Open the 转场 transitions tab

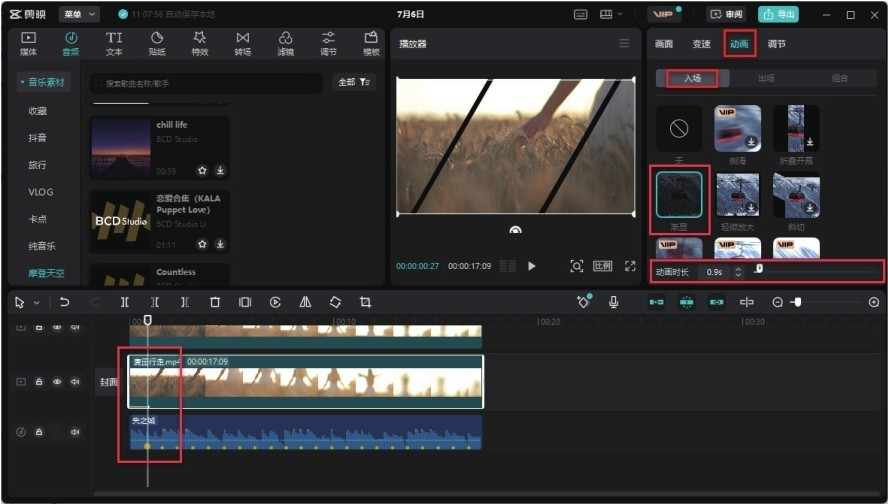242,44
